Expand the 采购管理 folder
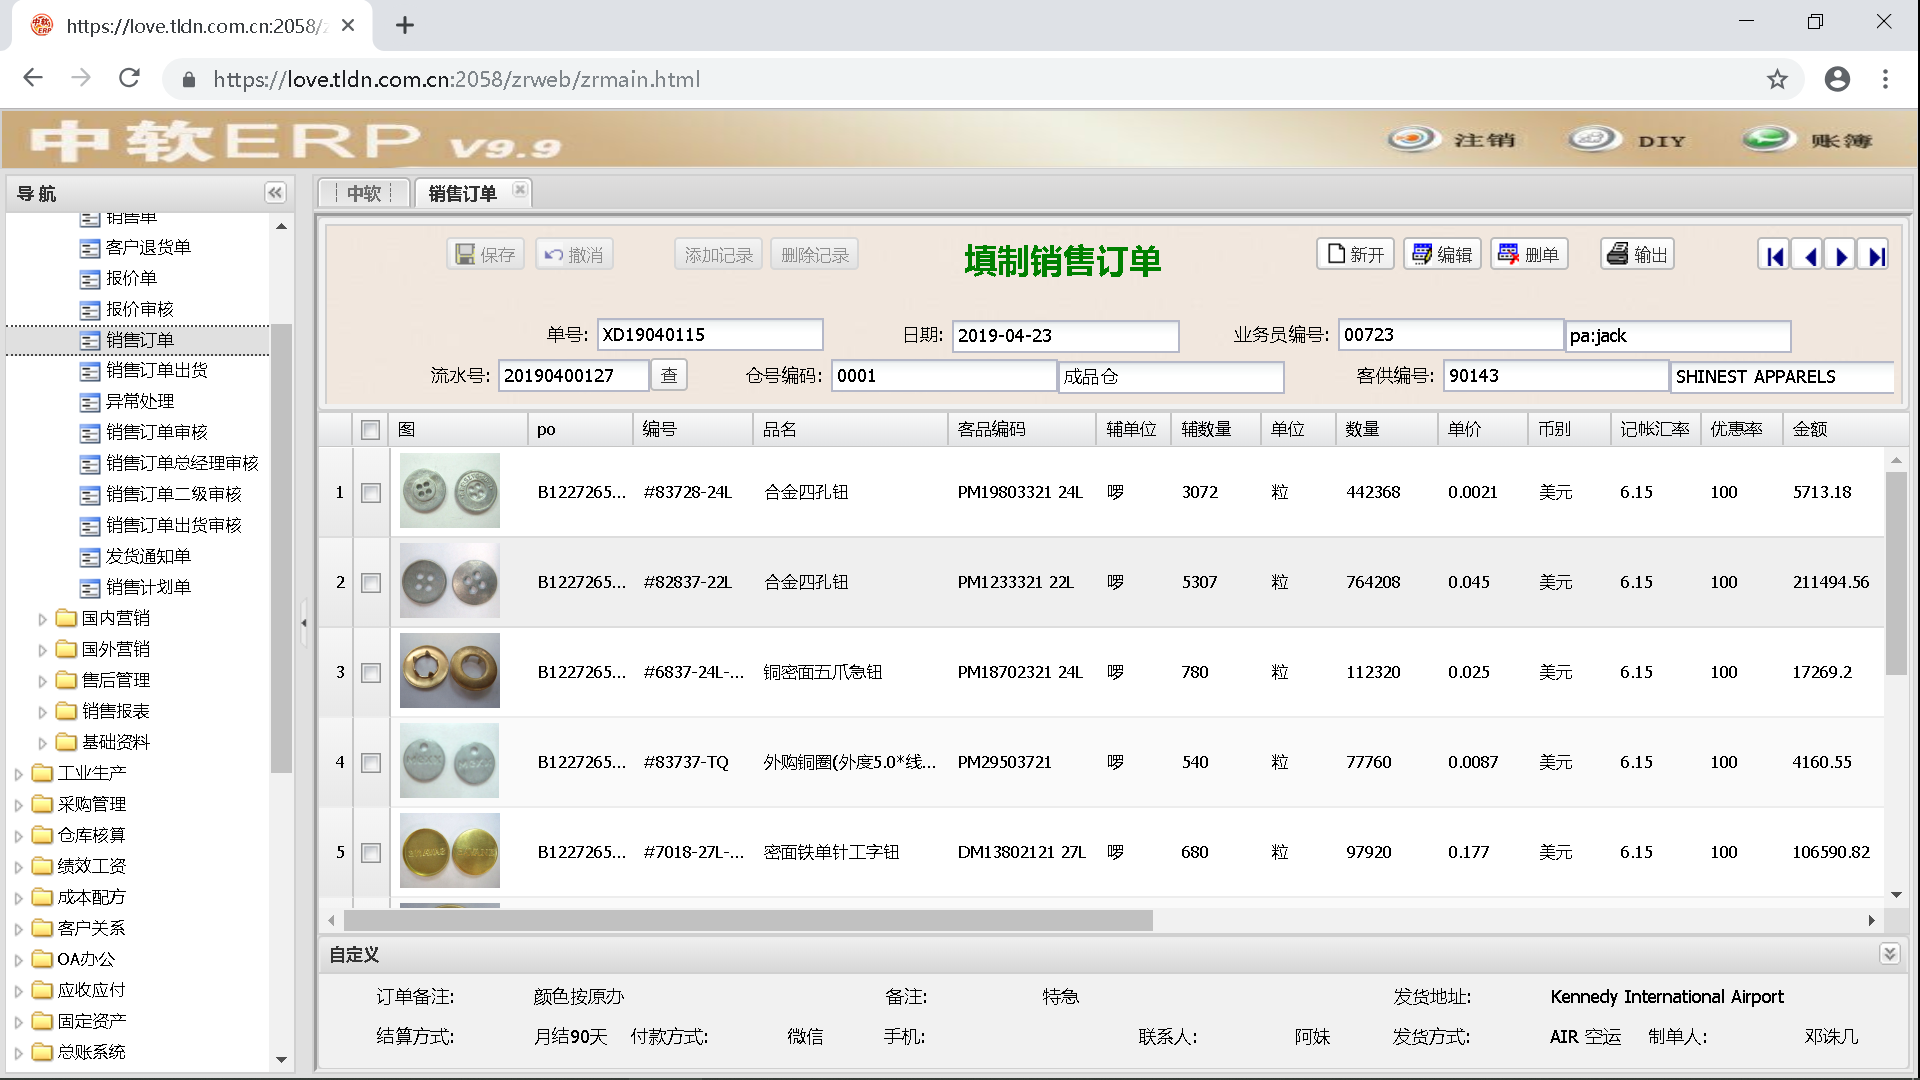This screenshot has height=1080, width=1920. tap(18, 805)
